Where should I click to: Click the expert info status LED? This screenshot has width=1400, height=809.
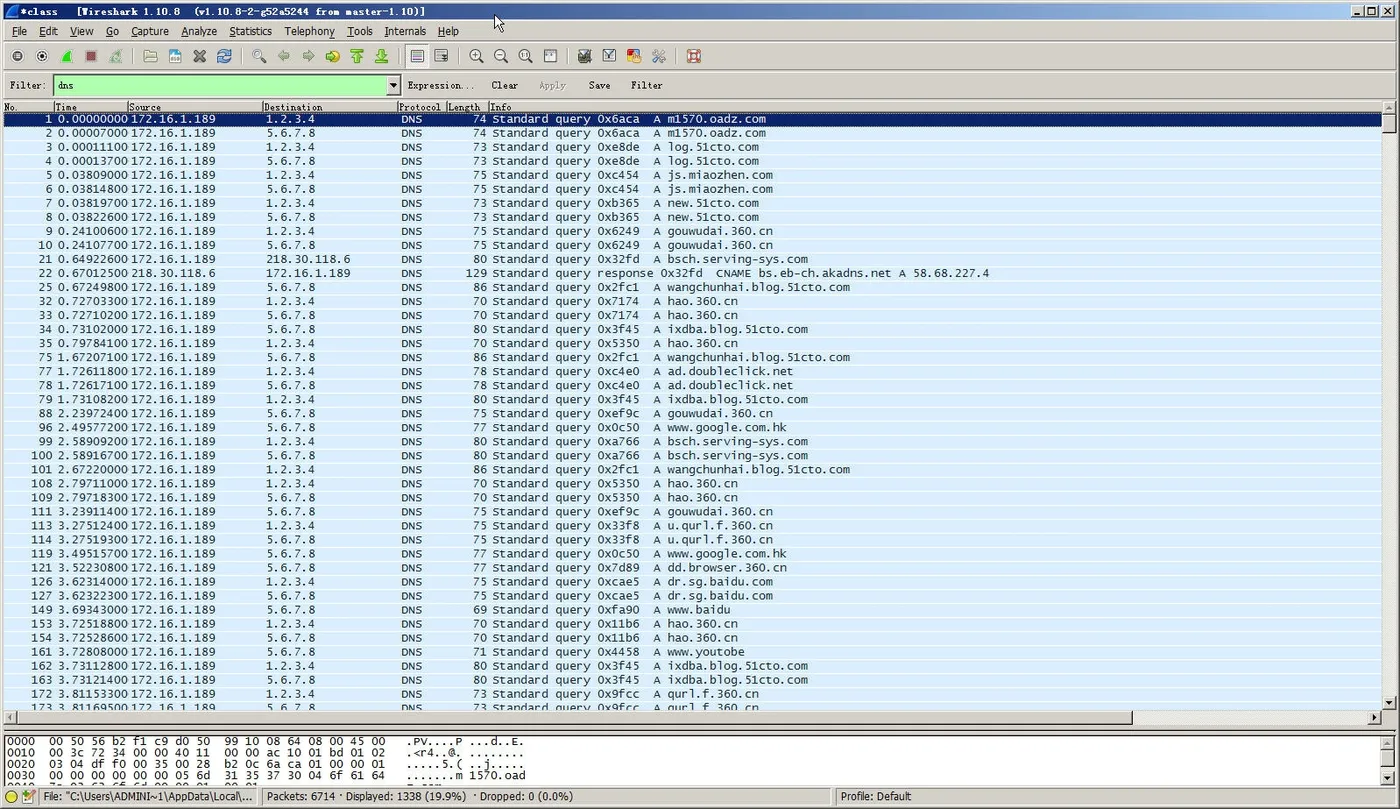12,797
